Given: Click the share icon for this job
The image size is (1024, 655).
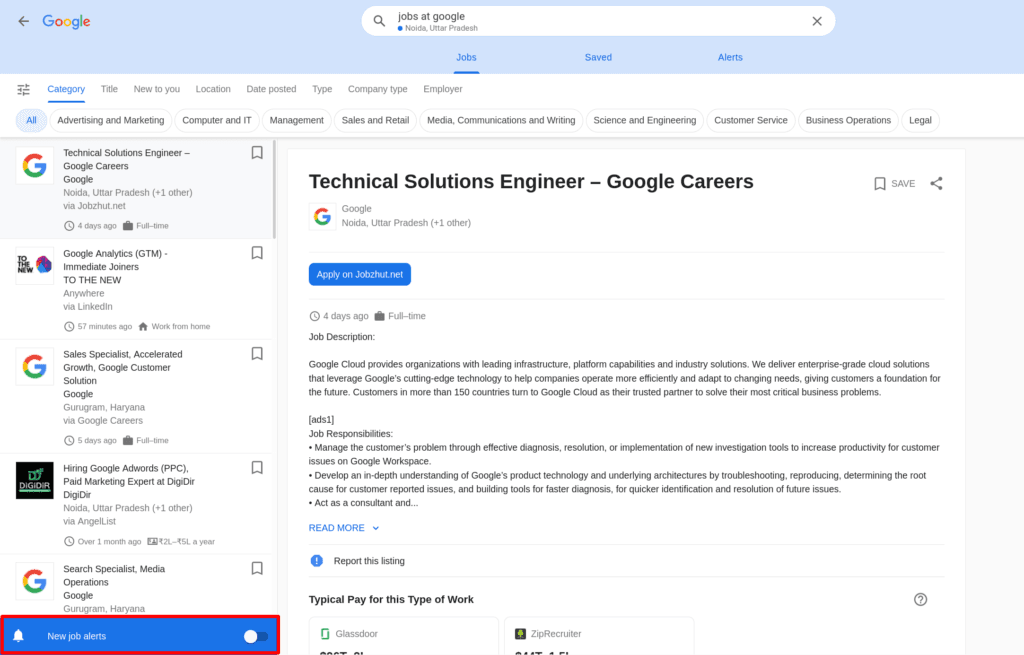Looking at the screenshot, I should 936,184.
